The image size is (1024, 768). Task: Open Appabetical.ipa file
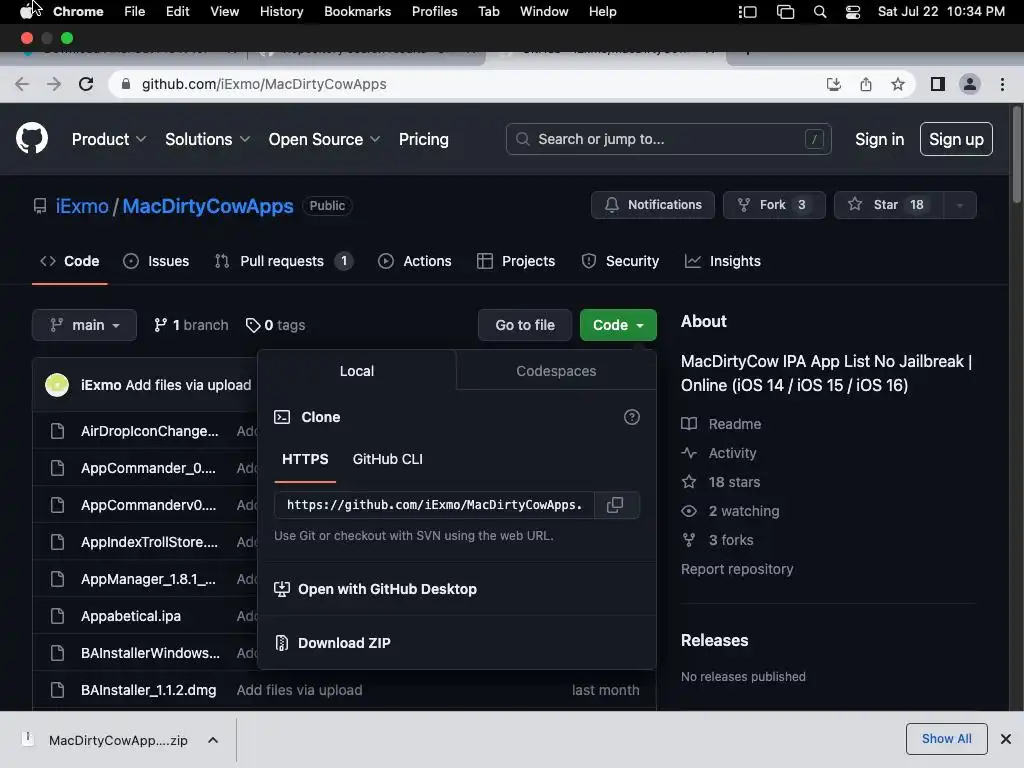(131, 616)
